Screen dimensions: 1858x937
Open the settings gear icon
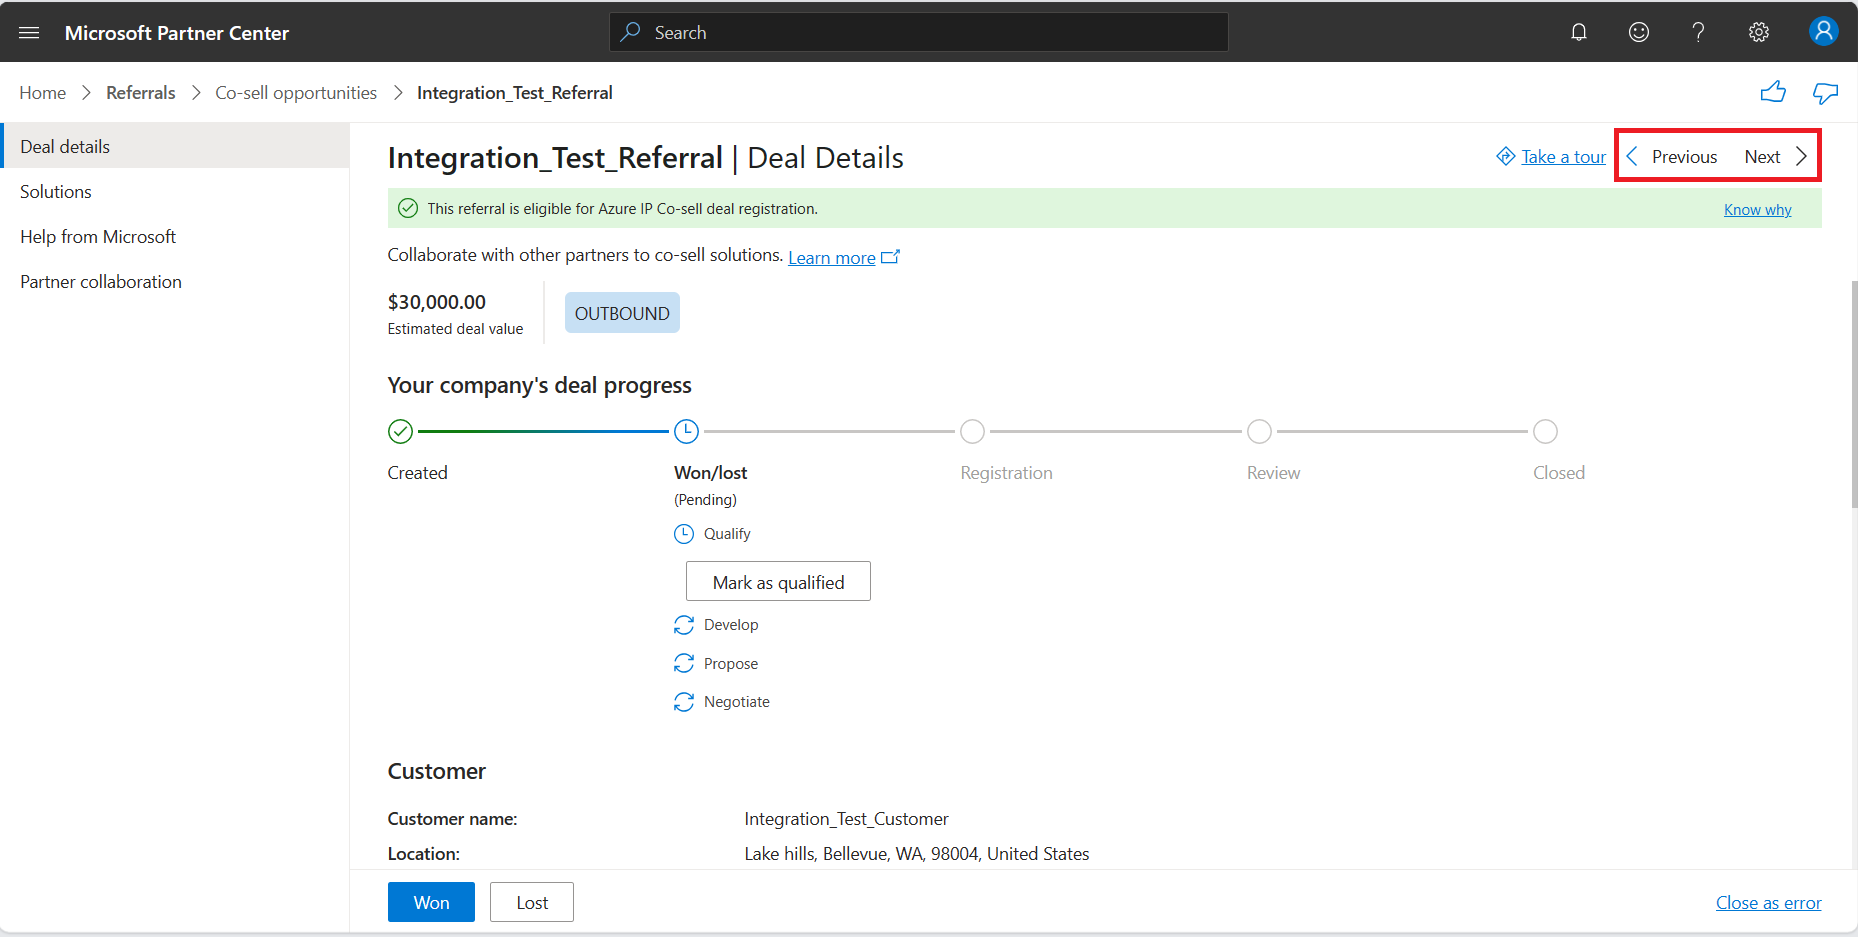pyautogui.click(x=1759, y=32)
